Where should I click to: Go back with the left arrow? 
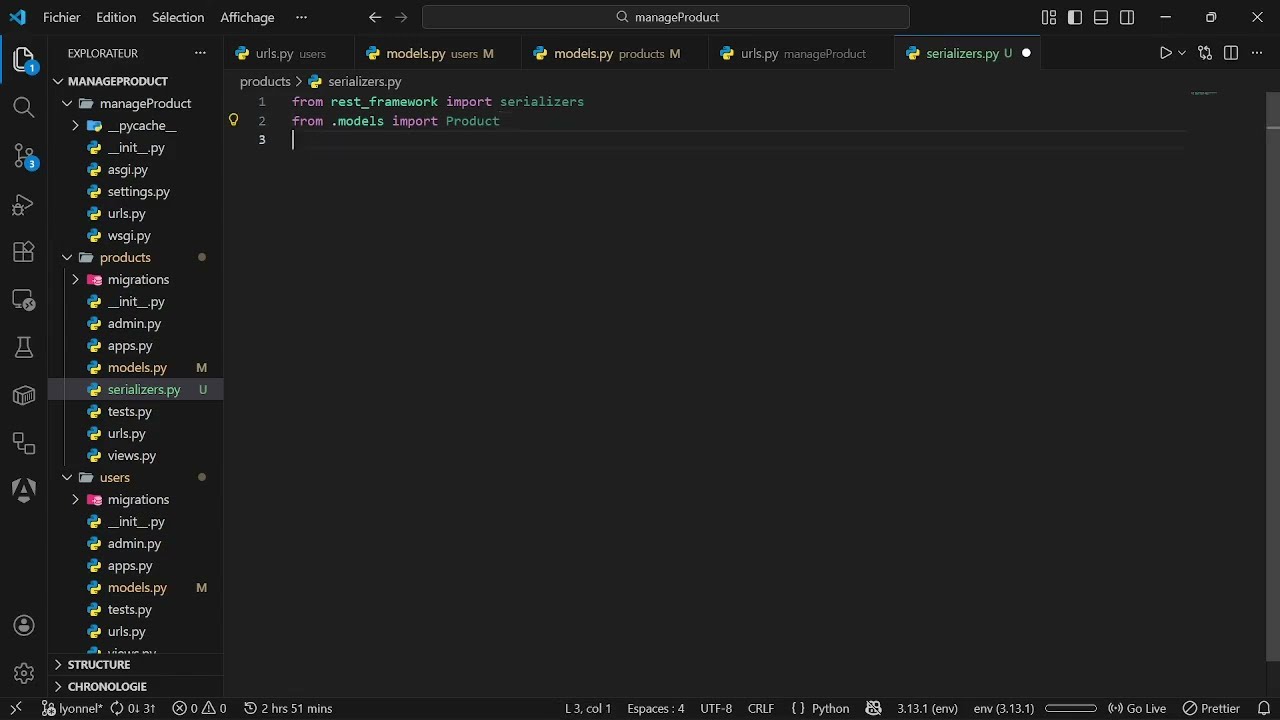[x=375, y=17]
